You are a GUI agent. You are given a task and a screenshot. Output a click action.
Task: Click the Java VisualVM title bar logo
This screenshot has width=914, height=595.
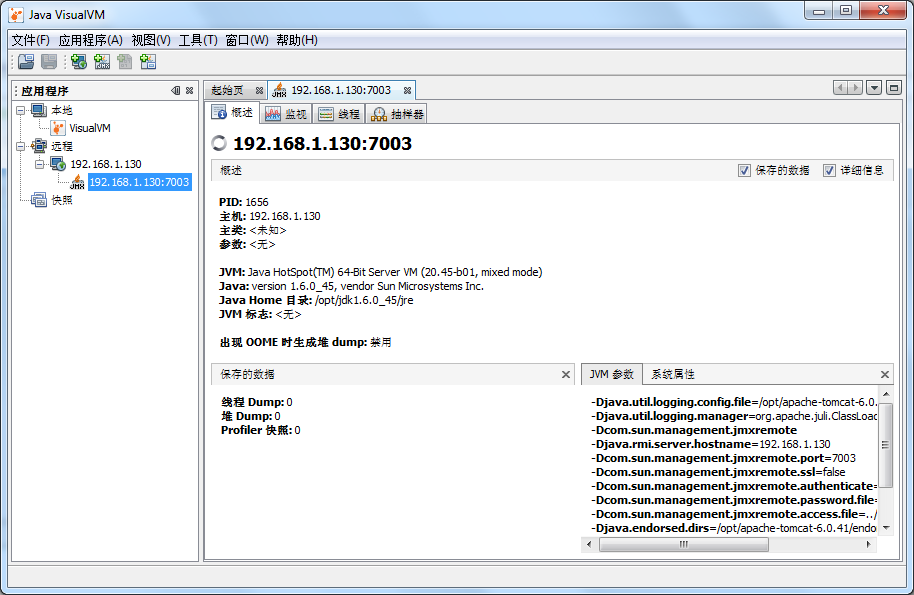click(16, 15)
